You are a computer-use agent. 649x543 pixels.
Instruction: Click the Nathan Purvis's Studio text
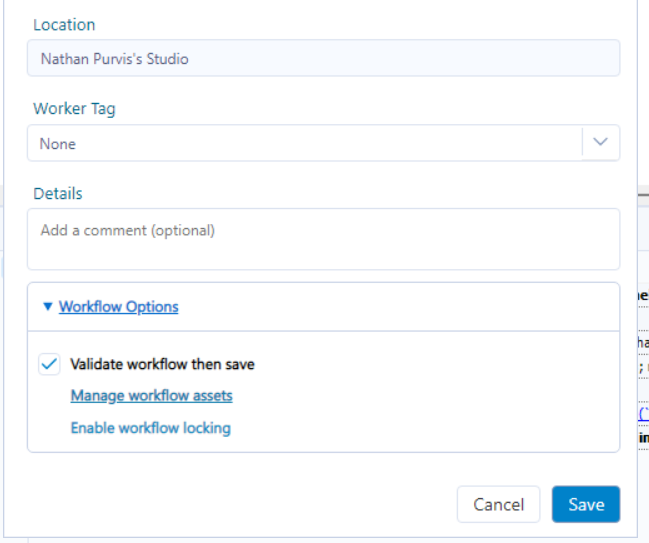coord(114,59)
